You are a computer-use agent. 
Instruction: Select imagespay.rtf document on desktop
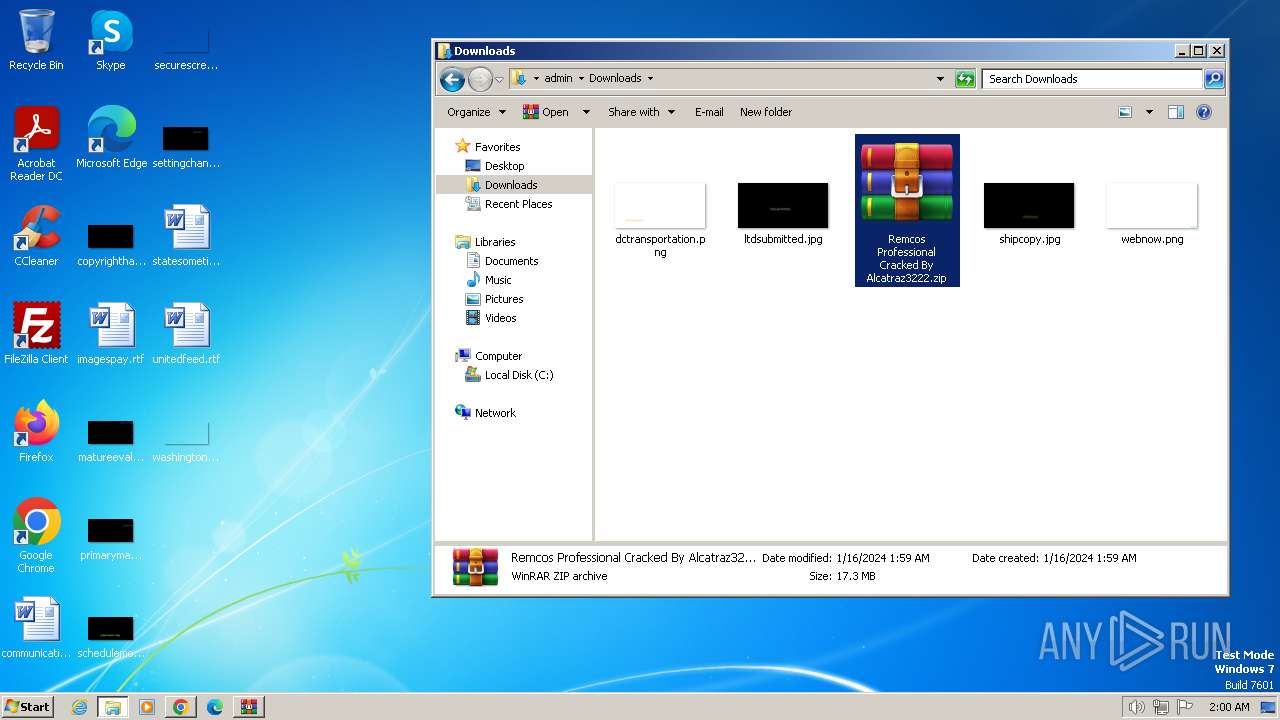coord(110,334)
